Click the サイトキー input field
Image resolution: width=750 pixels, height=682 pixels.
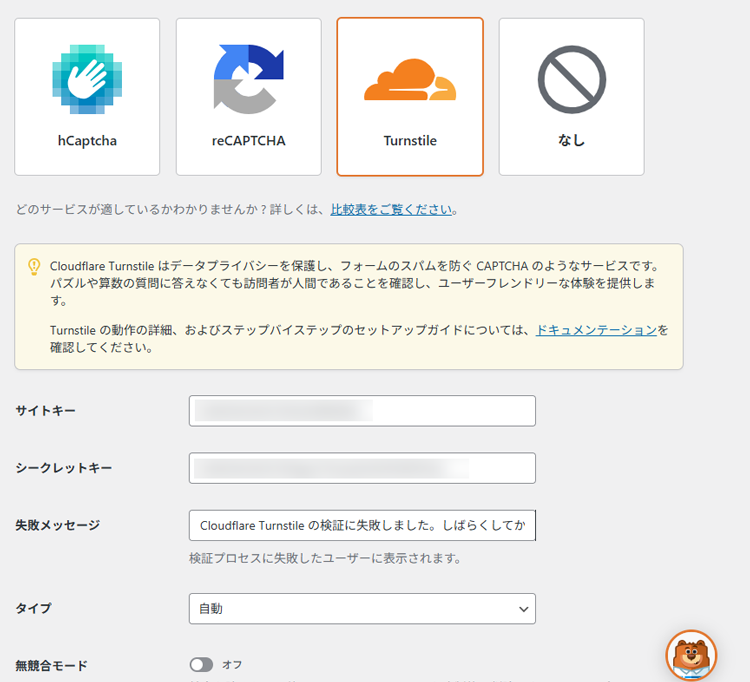pos(362,411)
